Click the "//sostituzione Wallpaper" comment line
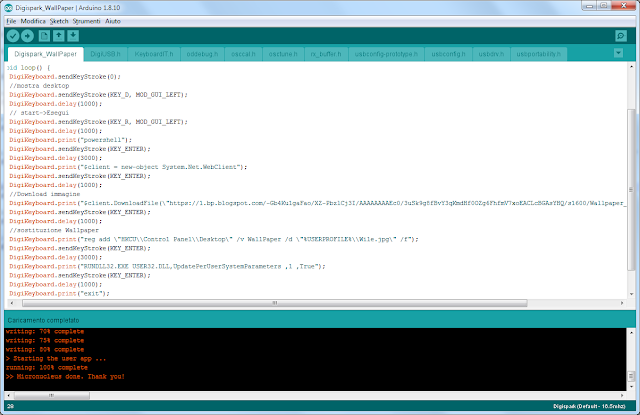This screenshot has width=640, height=415. click(54, 230)
